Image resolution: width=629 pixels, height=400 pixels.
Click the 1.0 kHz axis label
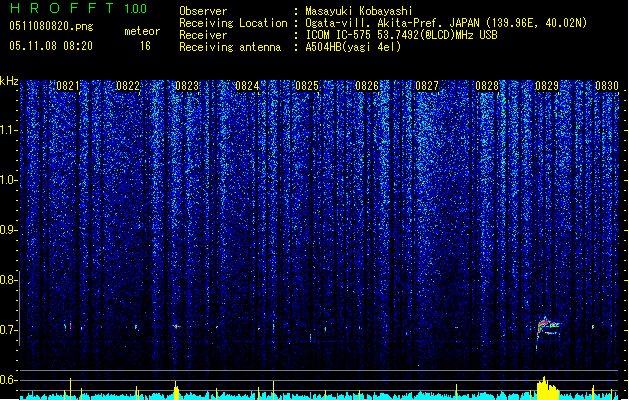8,180
